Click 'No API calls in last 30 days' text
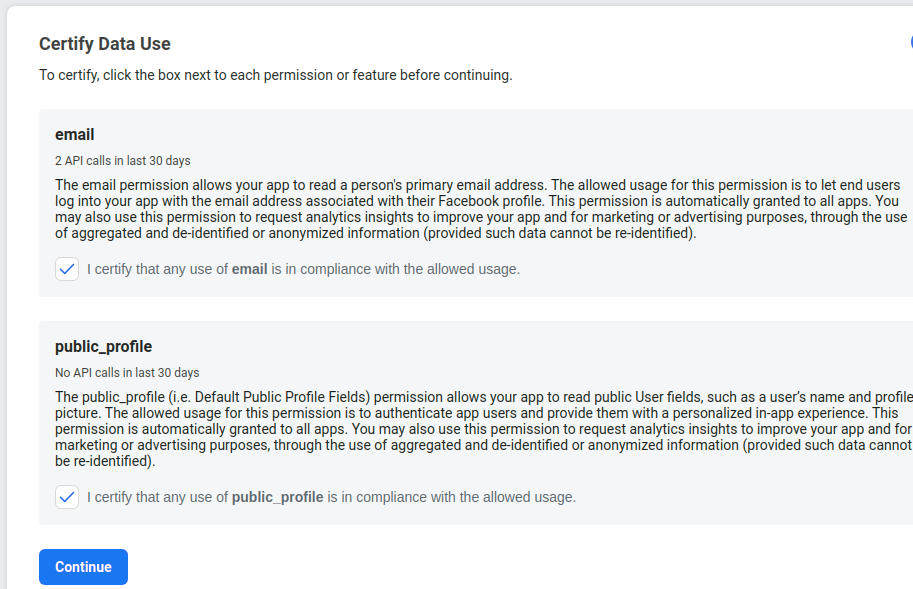Viewport: 913px width, 589px height. tap(127, 372)
